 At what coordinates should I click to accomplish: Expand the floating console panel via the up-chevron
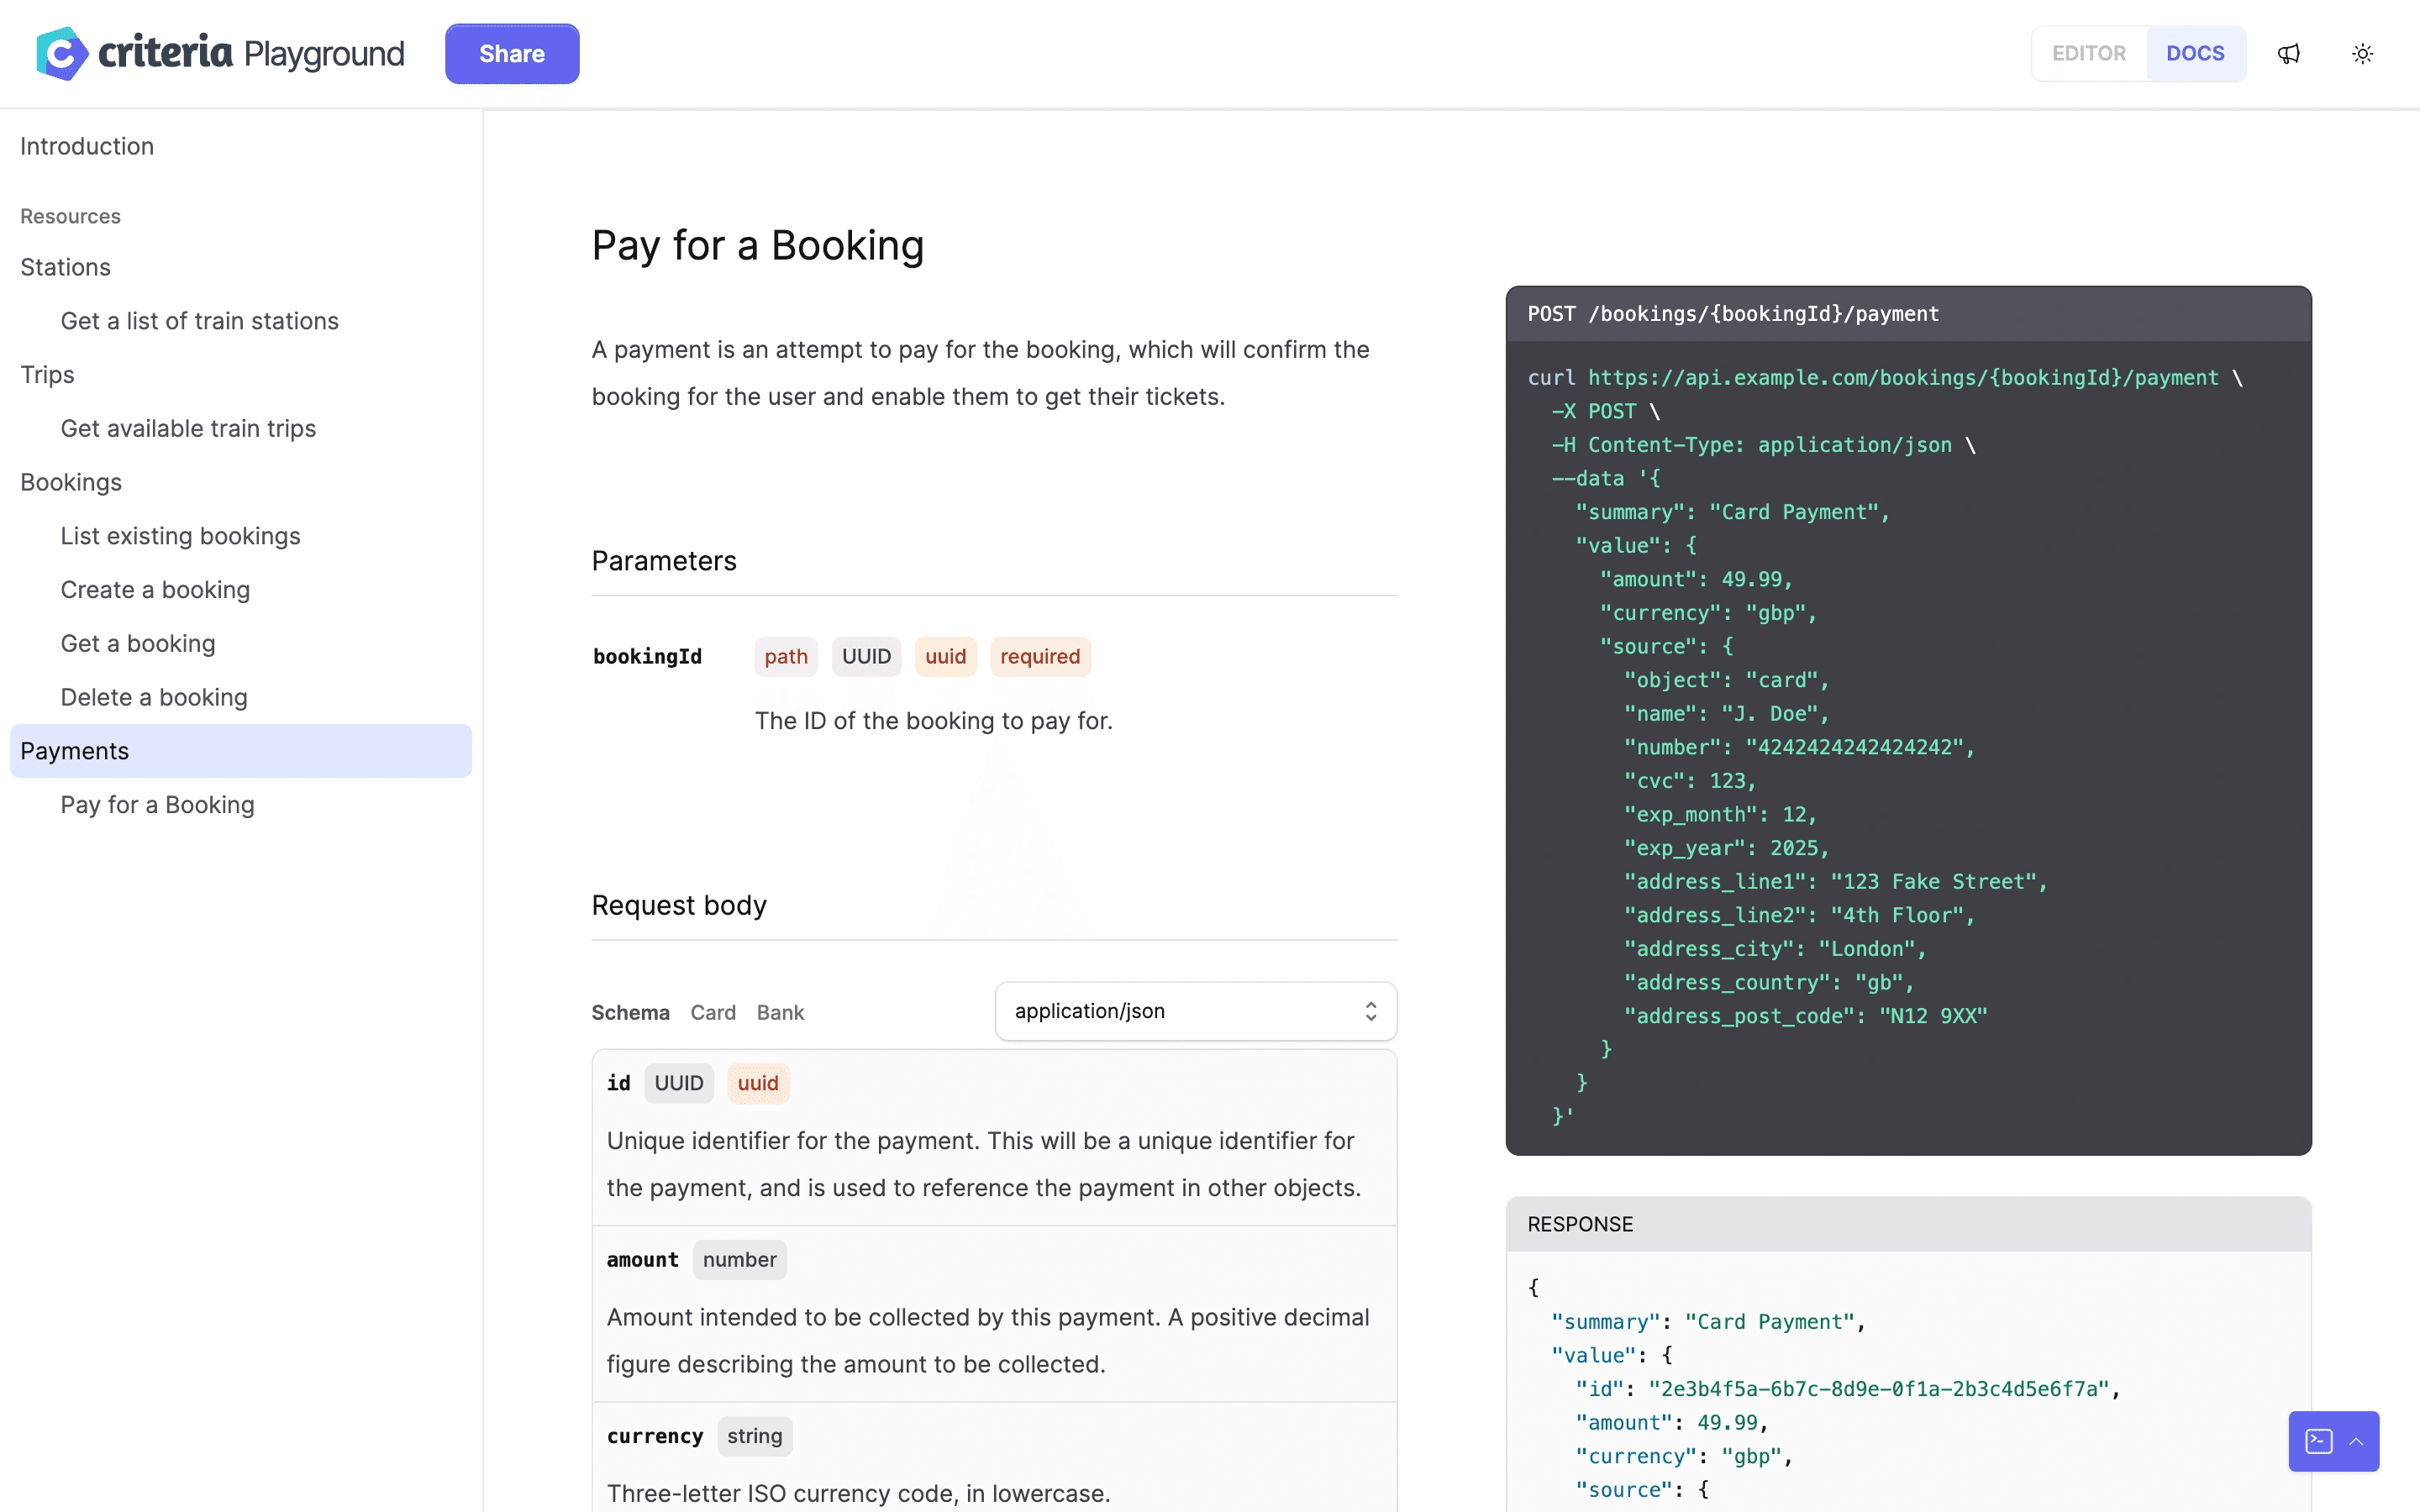2357,1441
